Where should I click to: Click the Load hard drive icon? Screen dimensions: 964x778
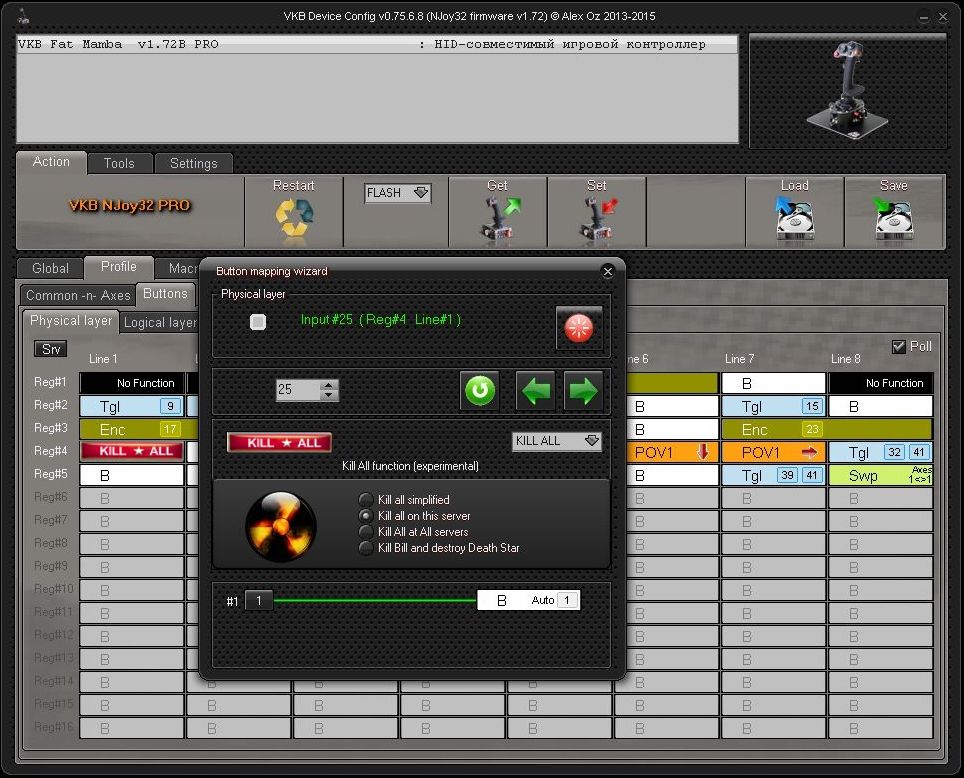point(794,219)
